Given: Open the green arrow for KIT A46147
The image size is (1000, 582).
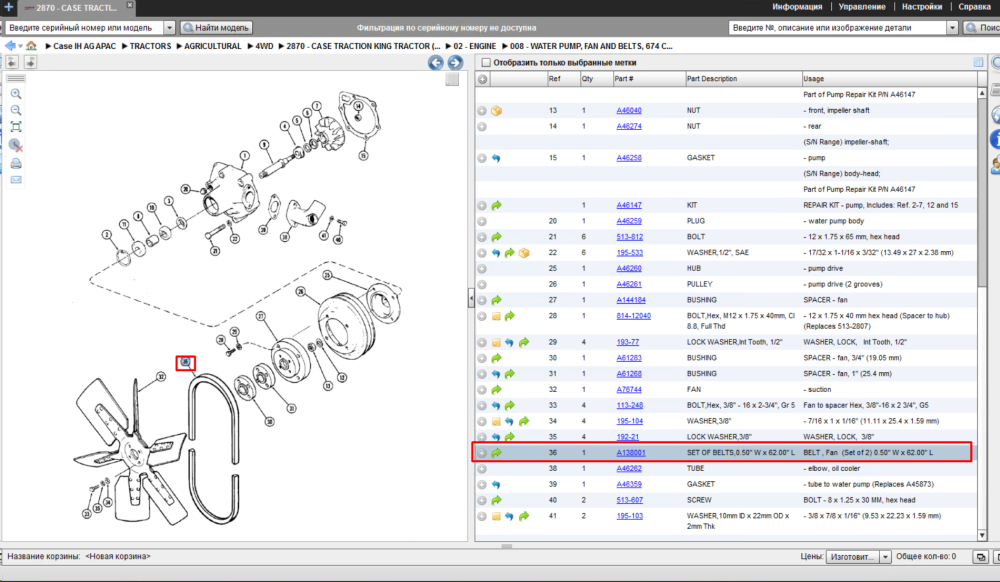Looking at the screenshot, I should tap(496, 205).
